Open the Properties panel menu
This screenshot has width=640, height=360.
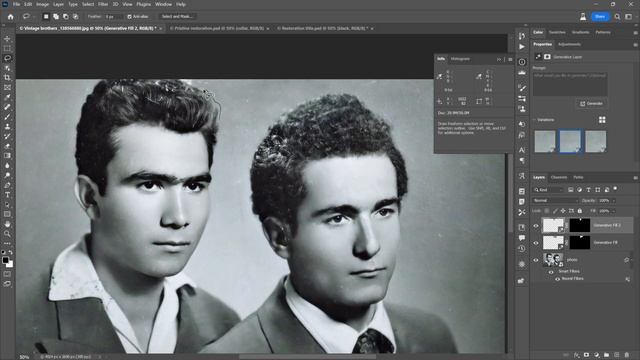636,44
